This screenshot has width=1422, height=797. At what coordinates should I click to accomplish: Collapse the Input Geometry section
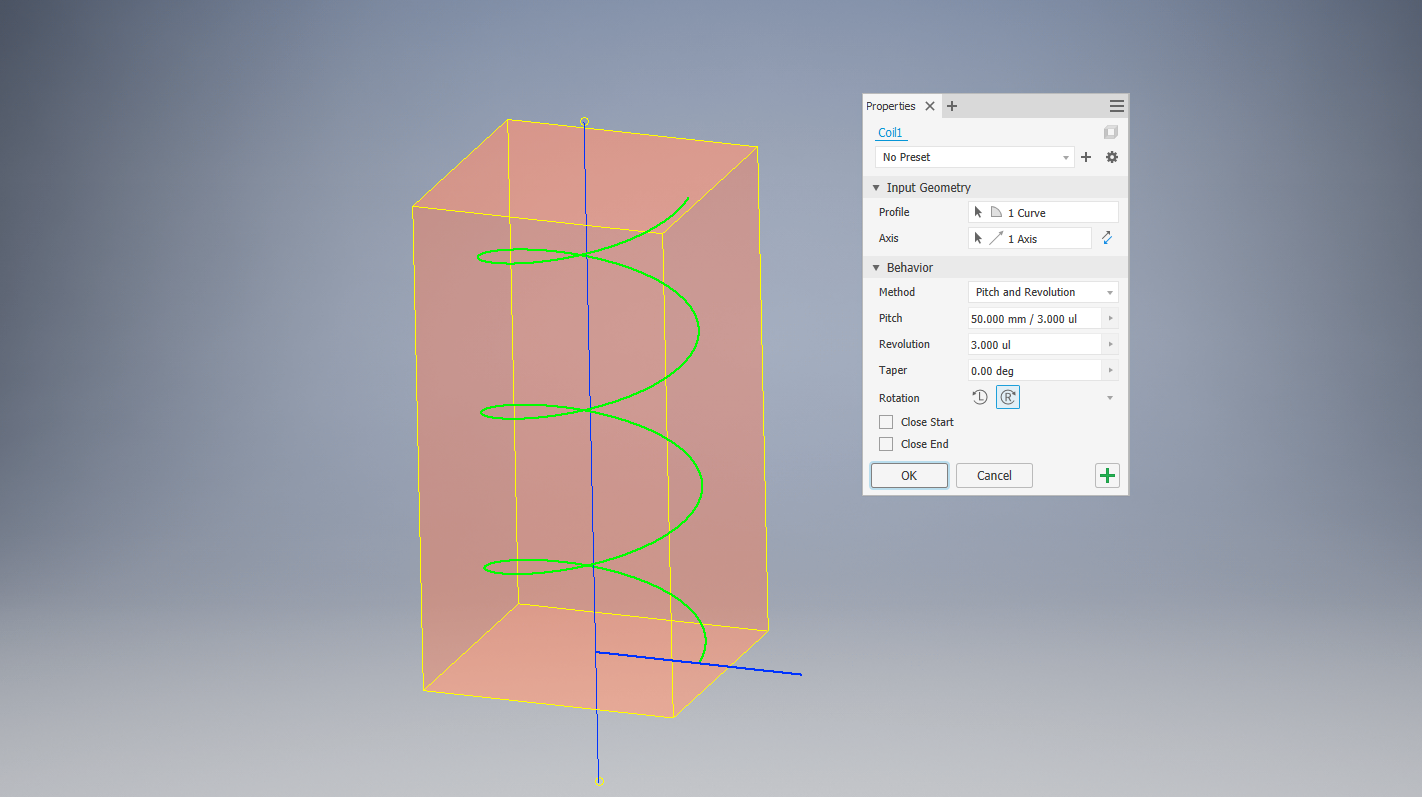click(x=876, y=187)
